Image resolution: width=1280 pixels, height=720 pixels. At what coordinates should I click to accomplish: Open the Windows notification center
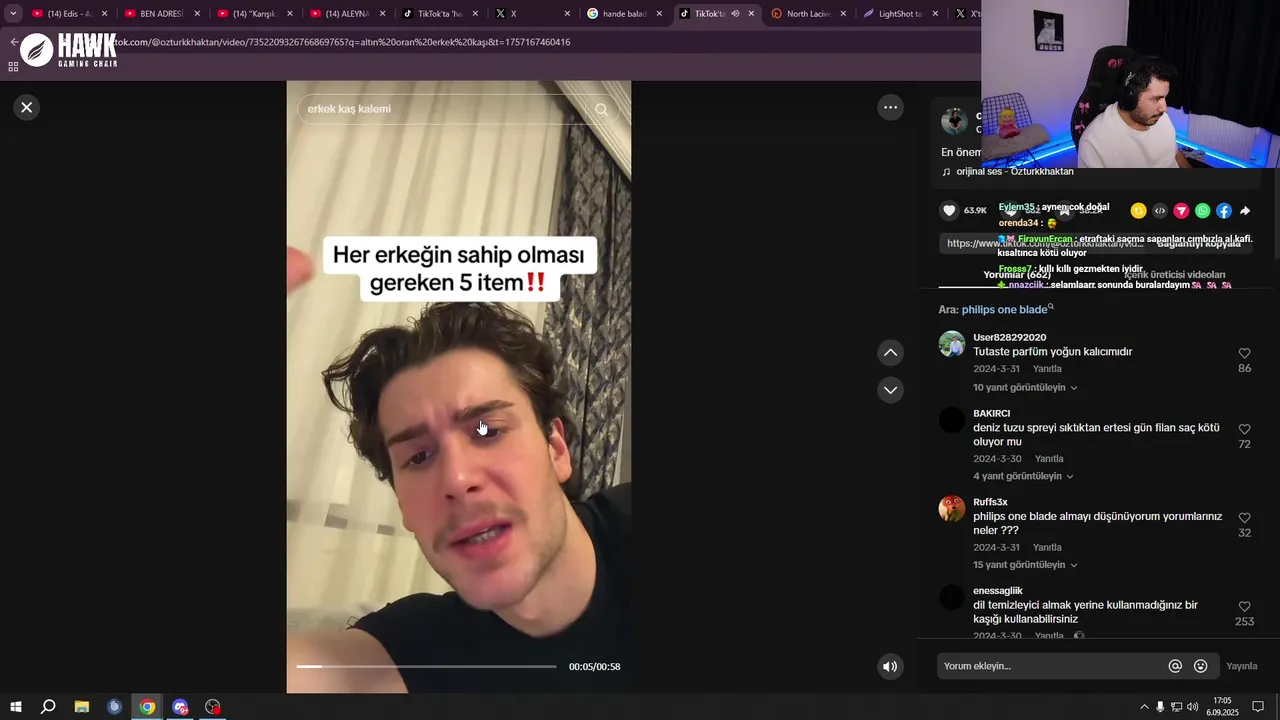pos(1258,706)
